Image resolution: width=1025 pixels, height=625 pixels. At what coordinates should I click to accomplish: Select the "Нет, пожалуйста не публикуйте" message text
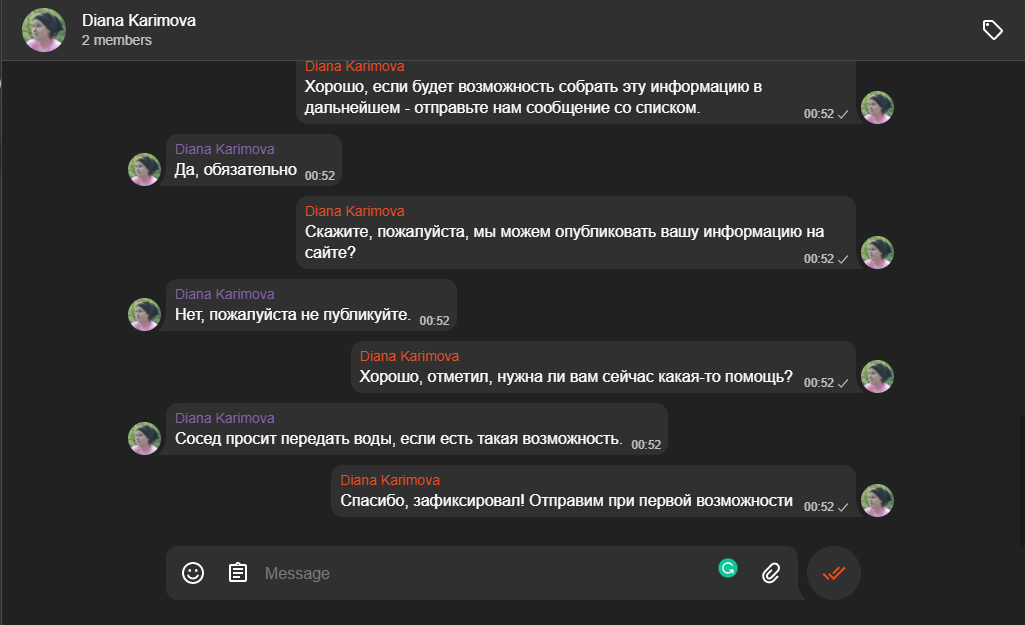pyautogui.click(x=293, y=315)
